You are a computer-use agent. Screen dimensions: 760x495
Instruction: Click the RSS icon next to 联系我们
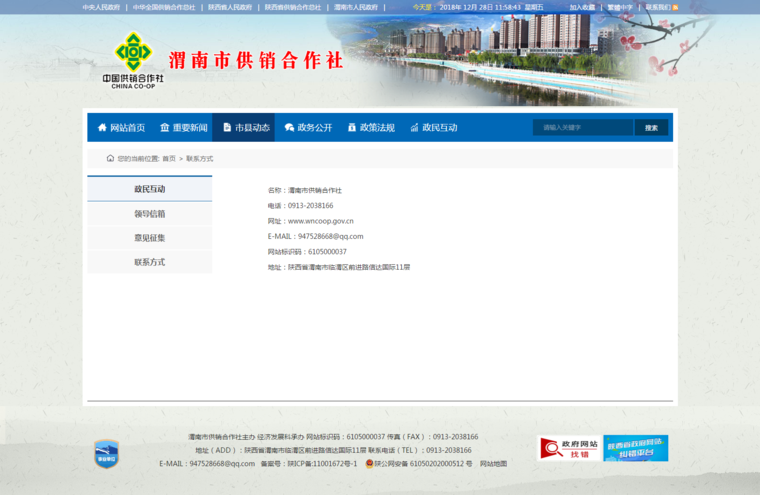675,7
